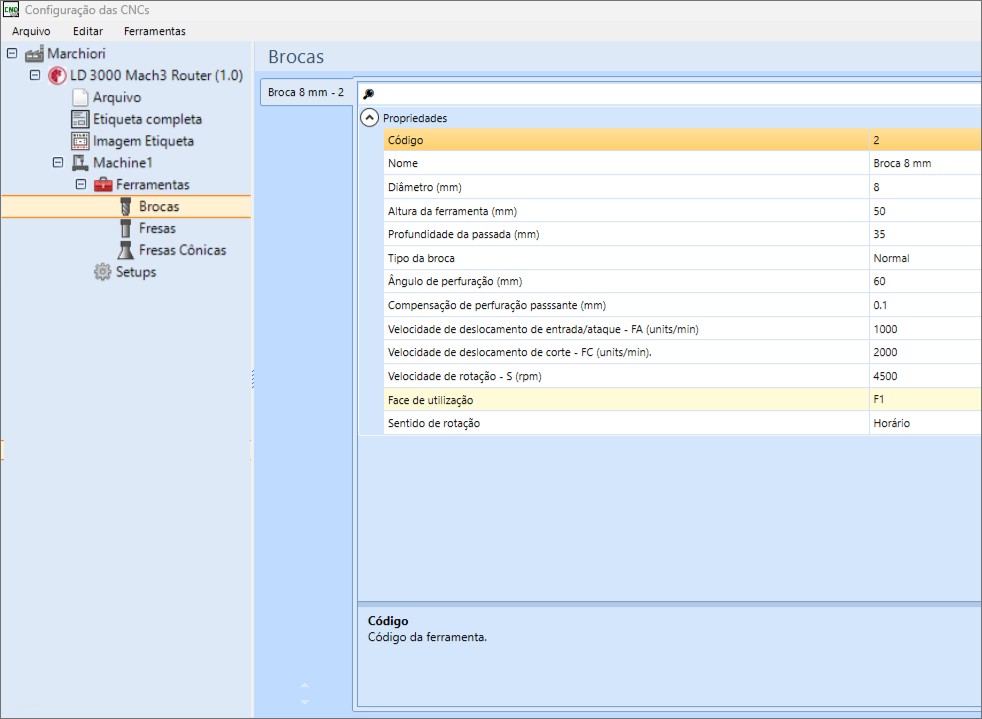This screenshot has height=719, width=982.
Task: Click the red Ferramentas toolbox icon
Action: pos(103,185)
